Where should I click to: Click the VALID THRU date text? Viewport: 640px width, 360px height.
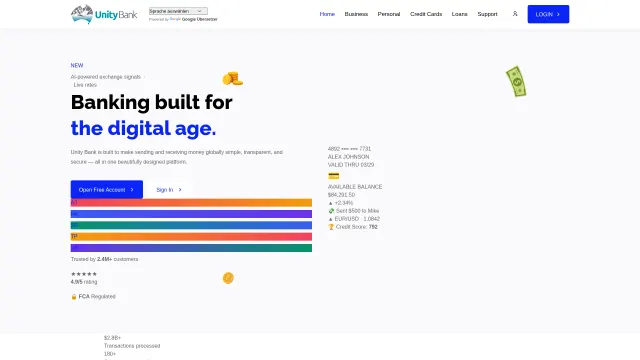click(351, 165)
